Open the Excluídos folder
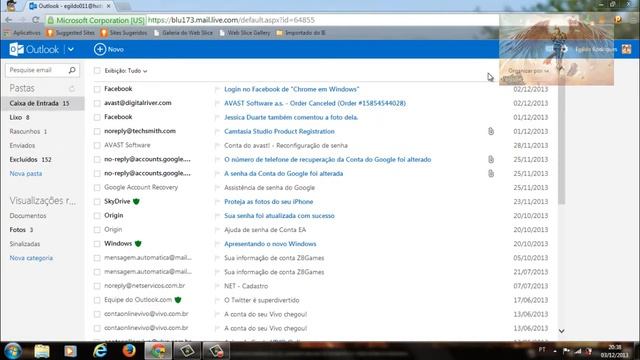Screen dimensions: 640x360 click(x=30, y=160)
